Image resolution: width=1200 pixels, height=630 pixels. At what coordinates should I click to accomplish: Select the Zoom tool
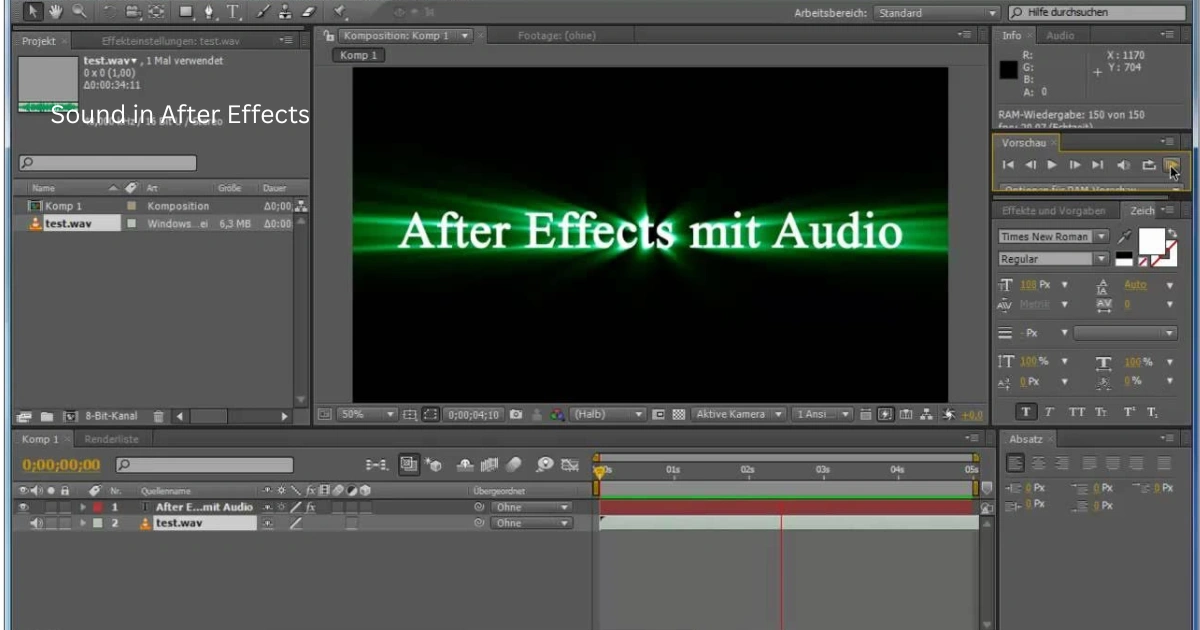click(79, 12)
